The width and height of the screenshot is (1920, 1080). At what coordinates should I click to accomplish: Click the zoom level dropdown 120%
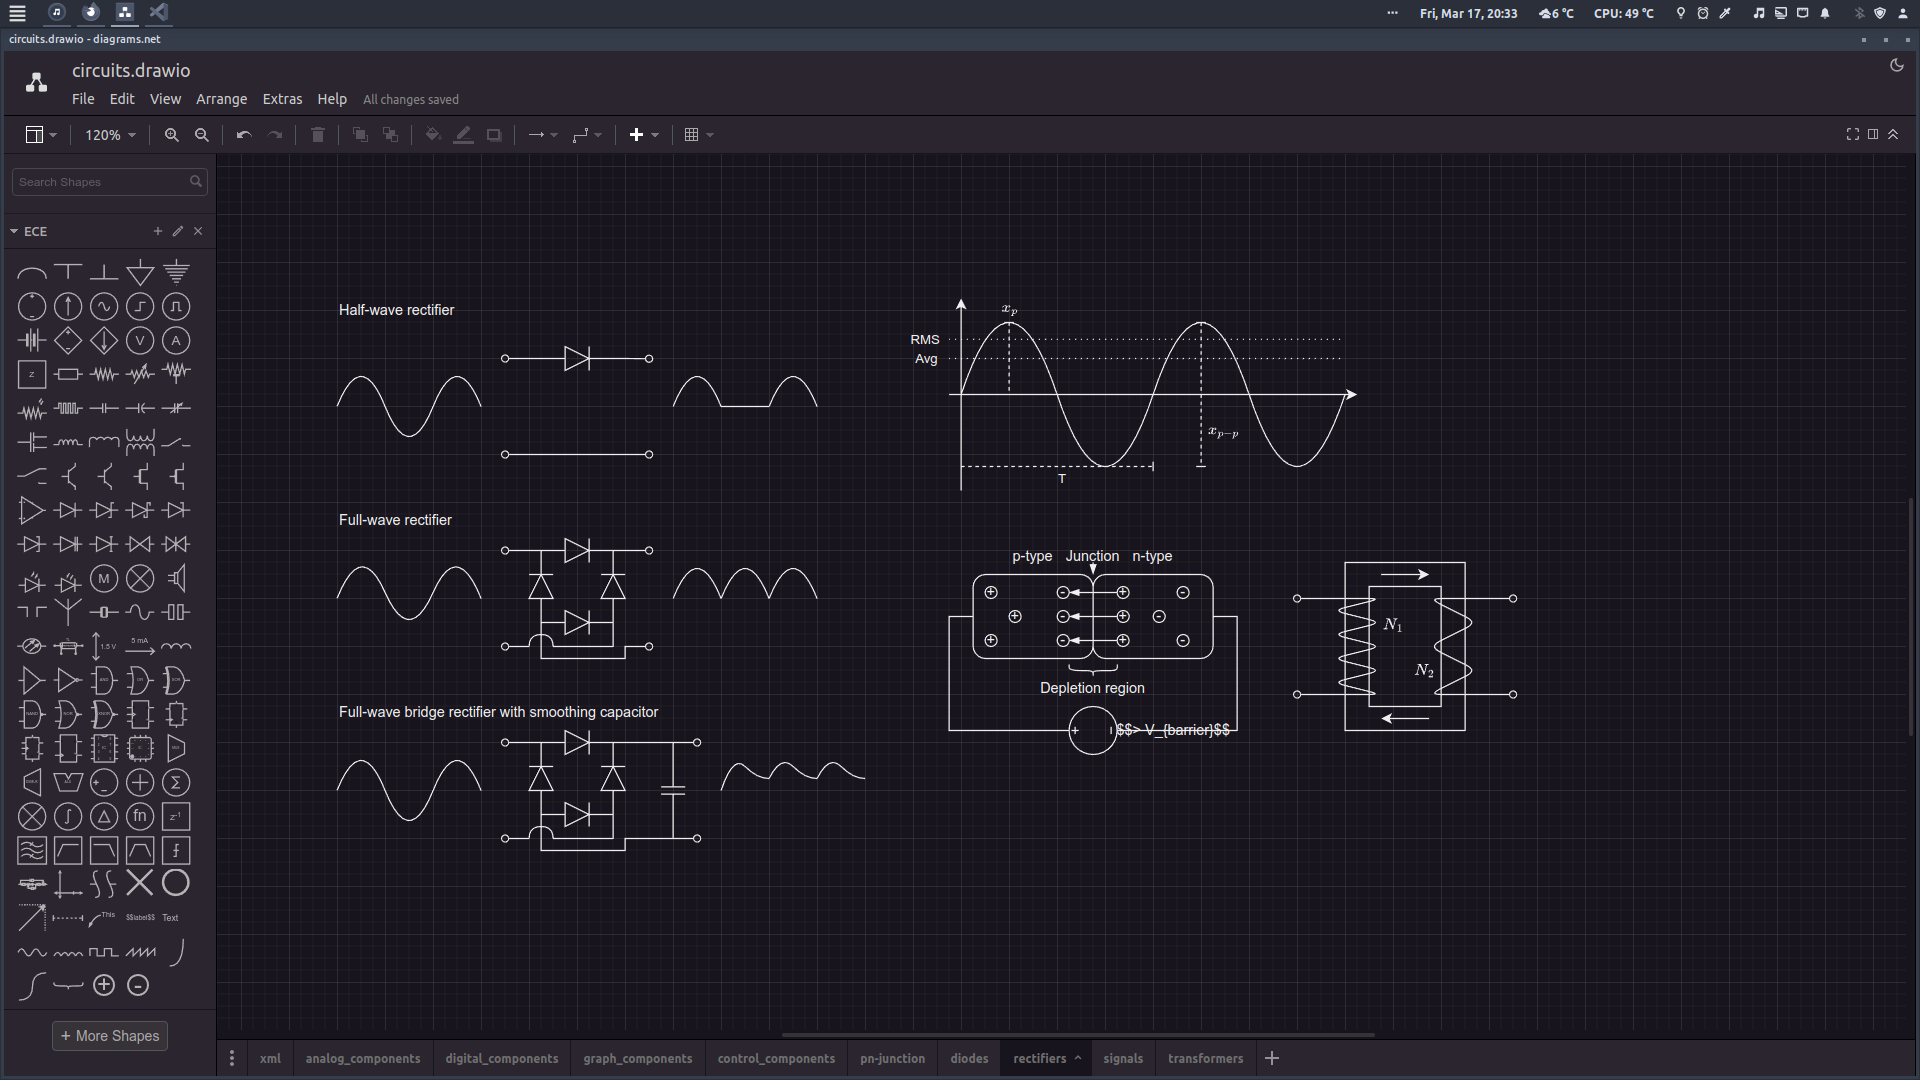pyautogui.click(x=107, y=133)
